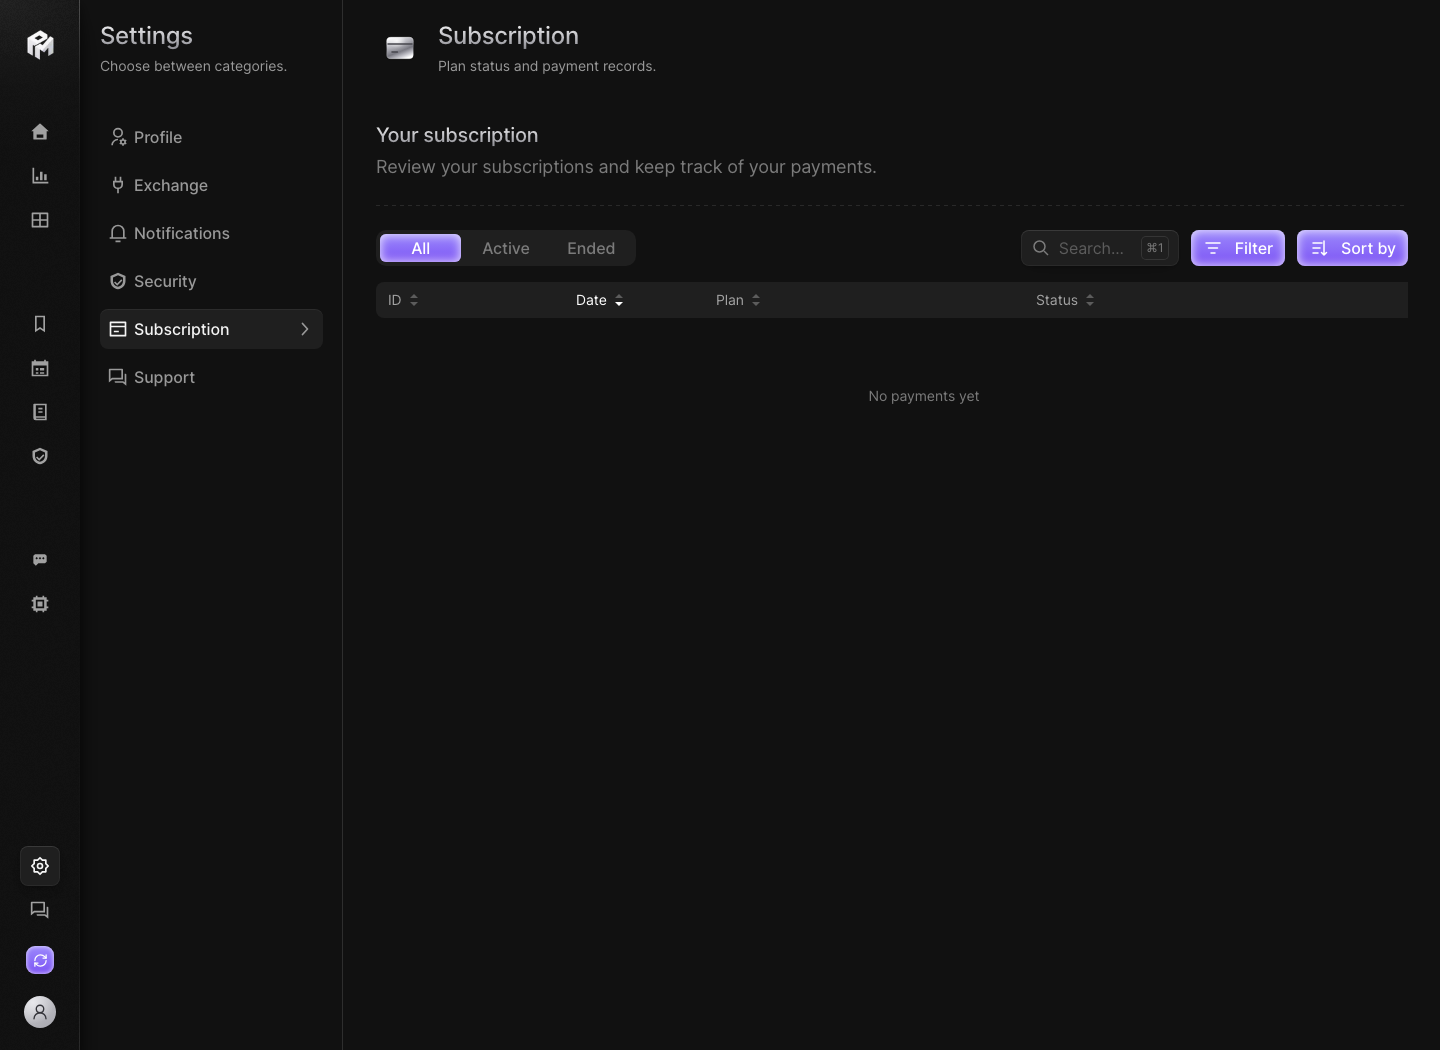The height and width of the screenshot is (1050, 1440).
Task: Select the All subscriptions tab
Action: coord(421,248)
